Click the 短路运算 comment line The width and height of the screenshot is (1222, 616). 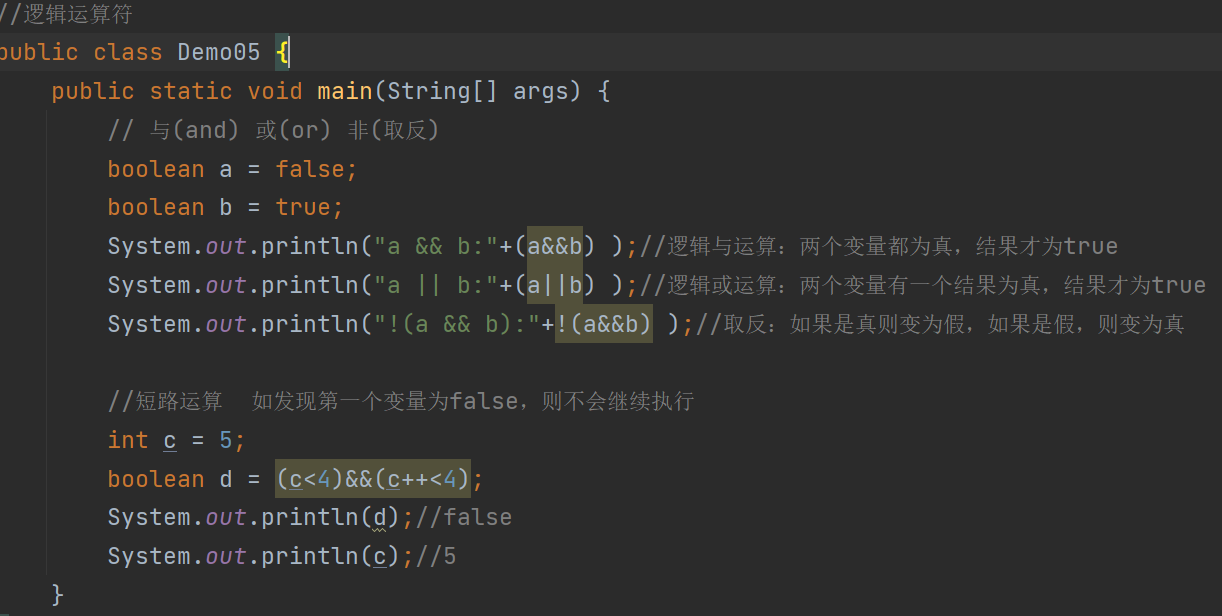click(400, 402)
